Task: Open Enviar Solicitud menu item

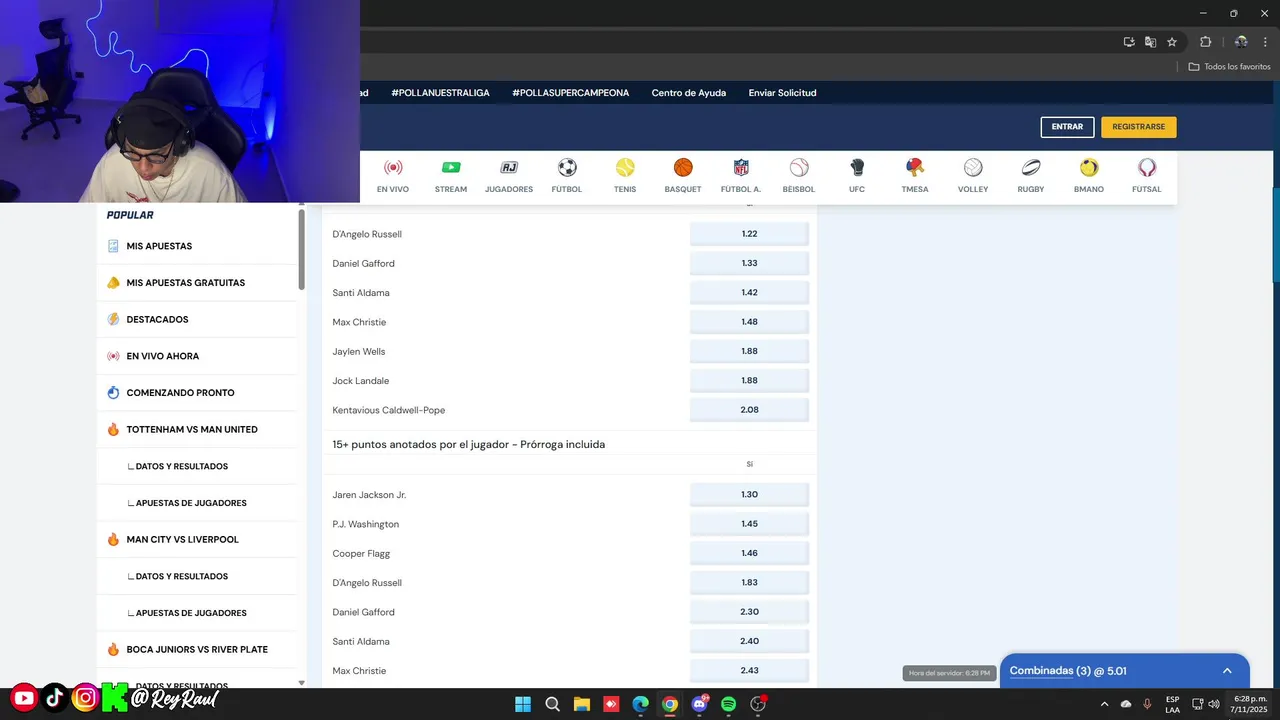Action: (x=782, y=93)
